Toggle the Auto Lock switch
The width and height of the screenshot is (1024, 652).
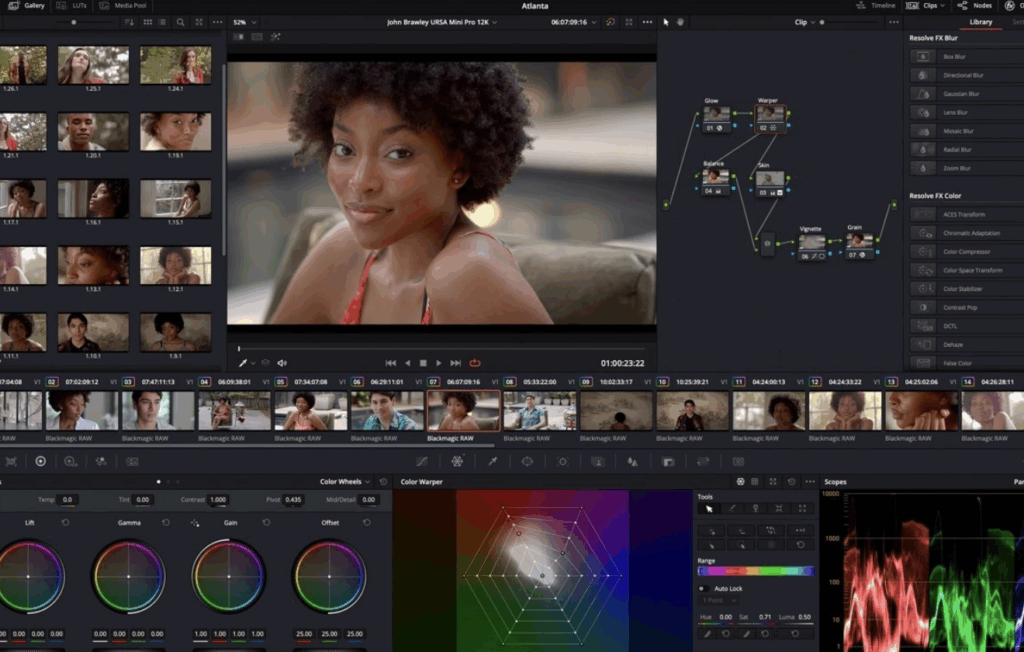coord(703,589)
